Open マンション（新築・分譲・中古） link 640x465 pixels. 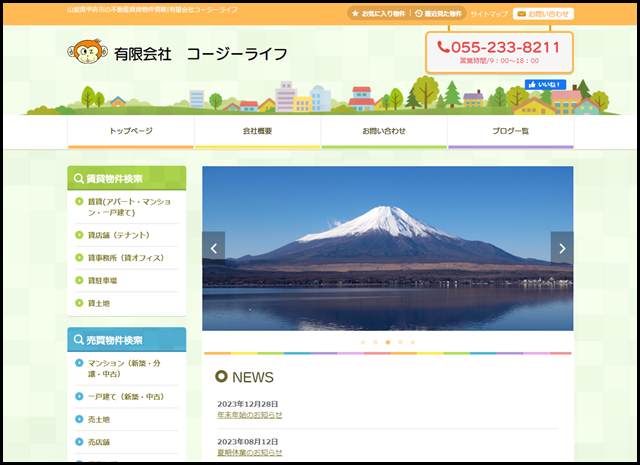pyautogui.click(x=124, y=369)
